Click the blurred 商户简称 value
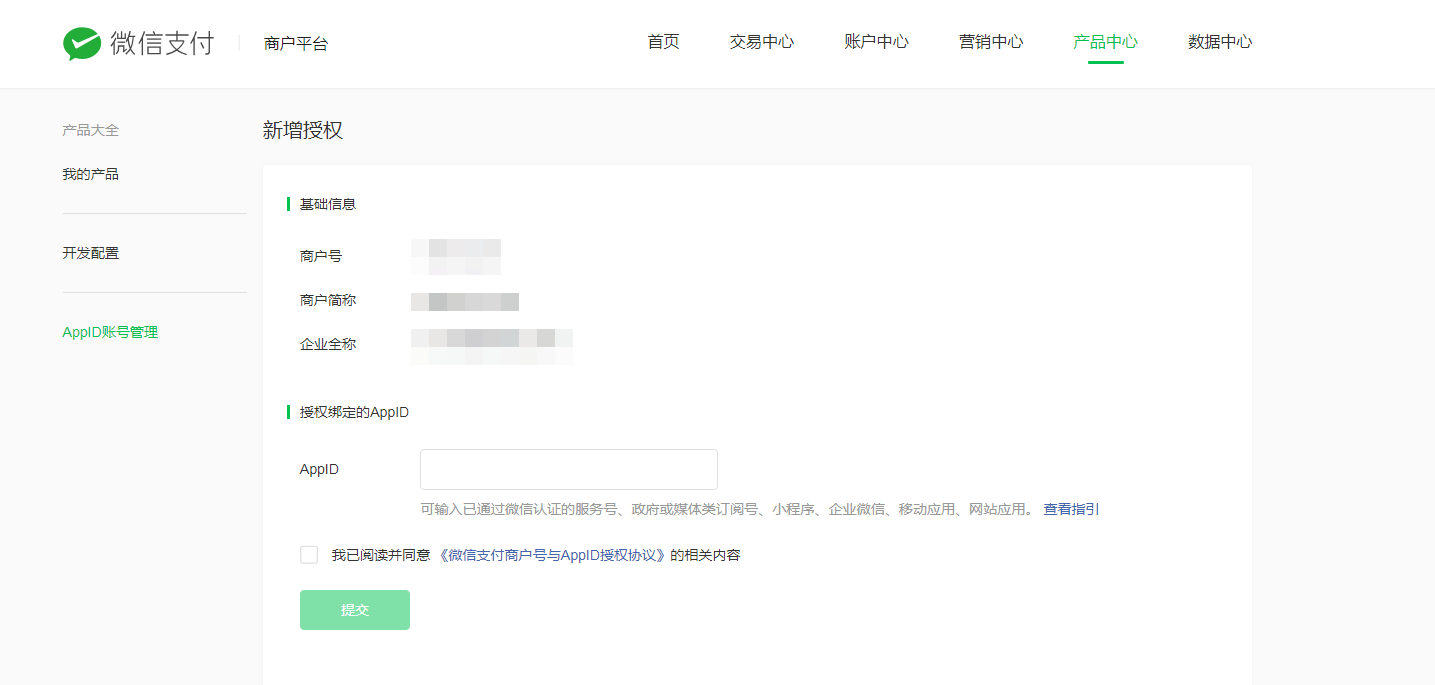1435x685 pixels. click(465, 301)
